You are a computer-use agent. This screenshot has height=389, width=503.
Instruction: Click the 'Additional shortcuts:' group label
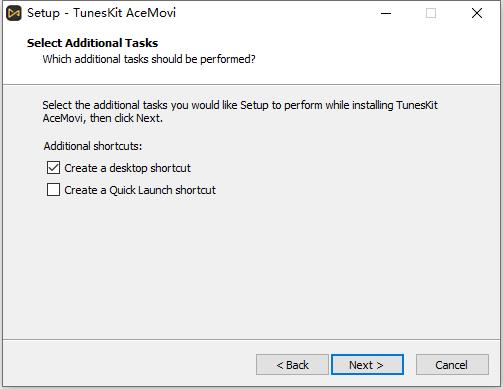[x=93, y=146]
